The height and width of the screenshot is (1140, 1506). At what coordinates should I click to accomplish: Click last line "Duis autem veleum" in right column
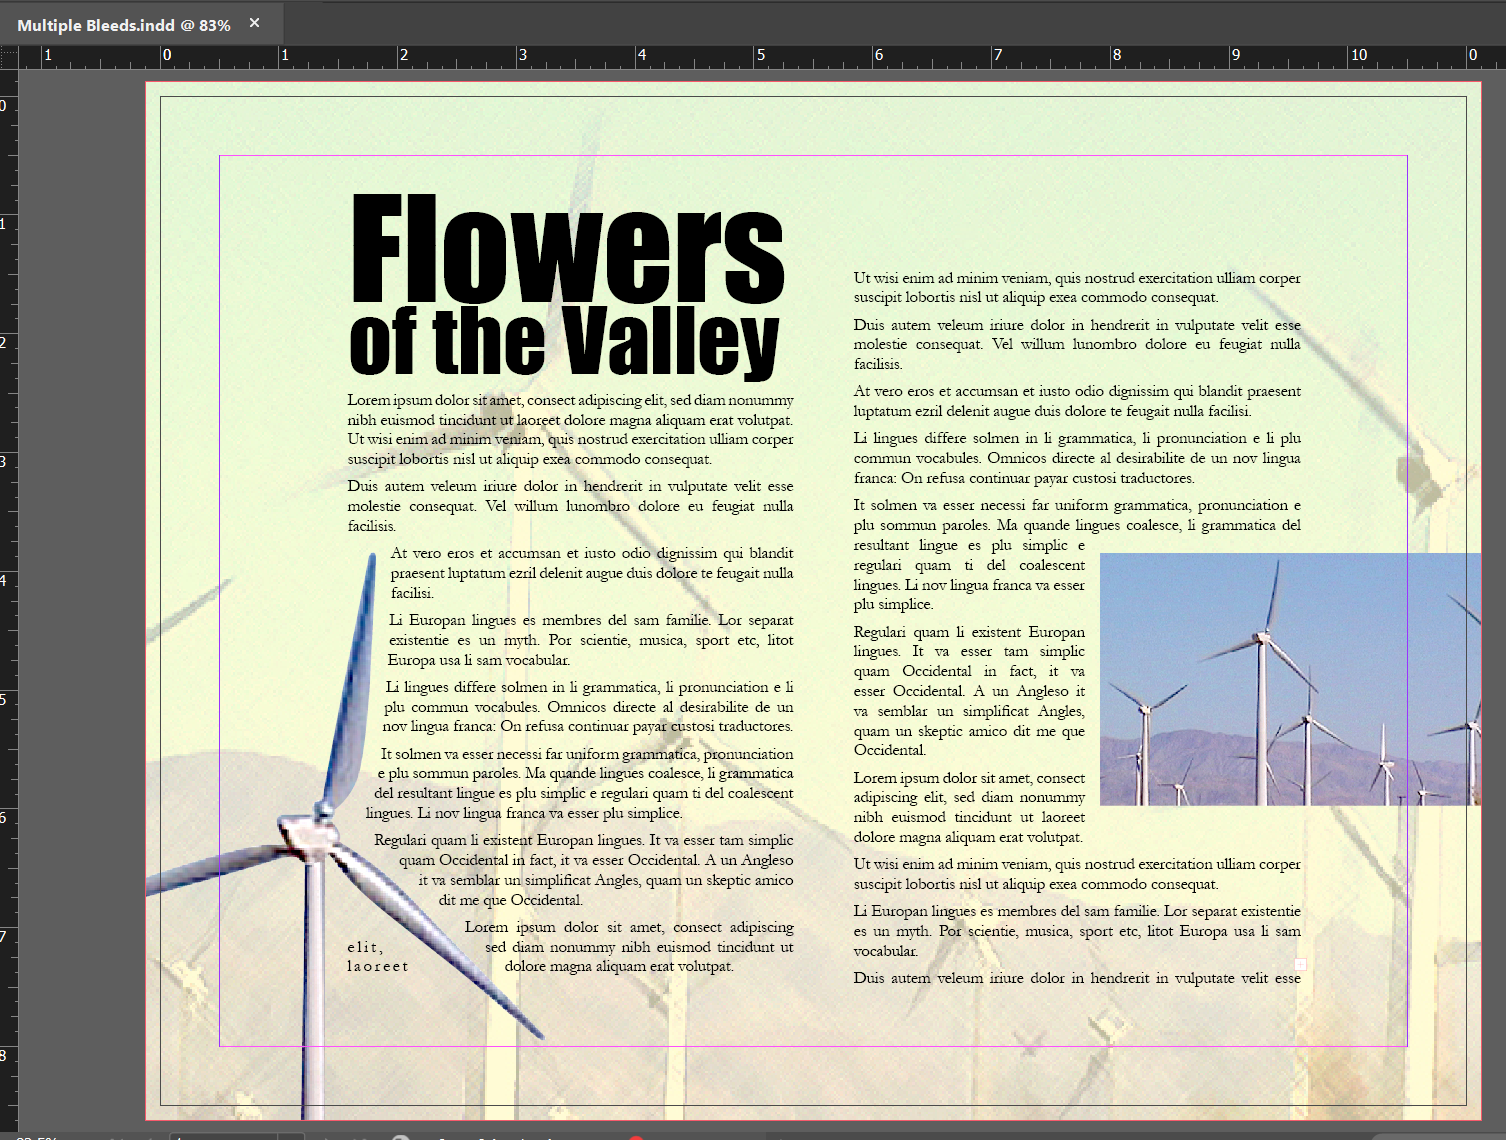[1076, 978]
